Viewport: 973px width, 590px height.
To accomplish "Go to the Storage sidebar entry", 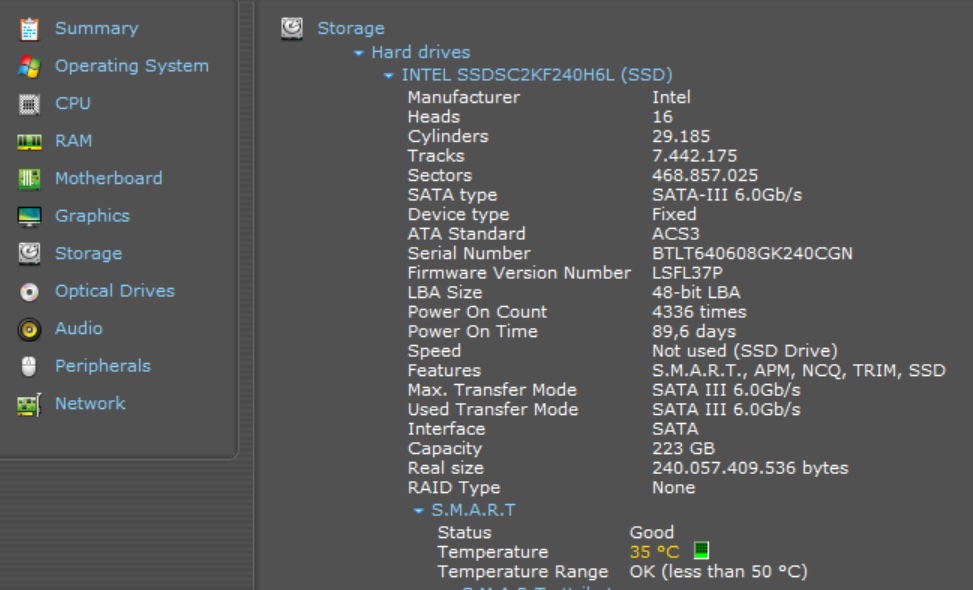I will pos(88,254).
